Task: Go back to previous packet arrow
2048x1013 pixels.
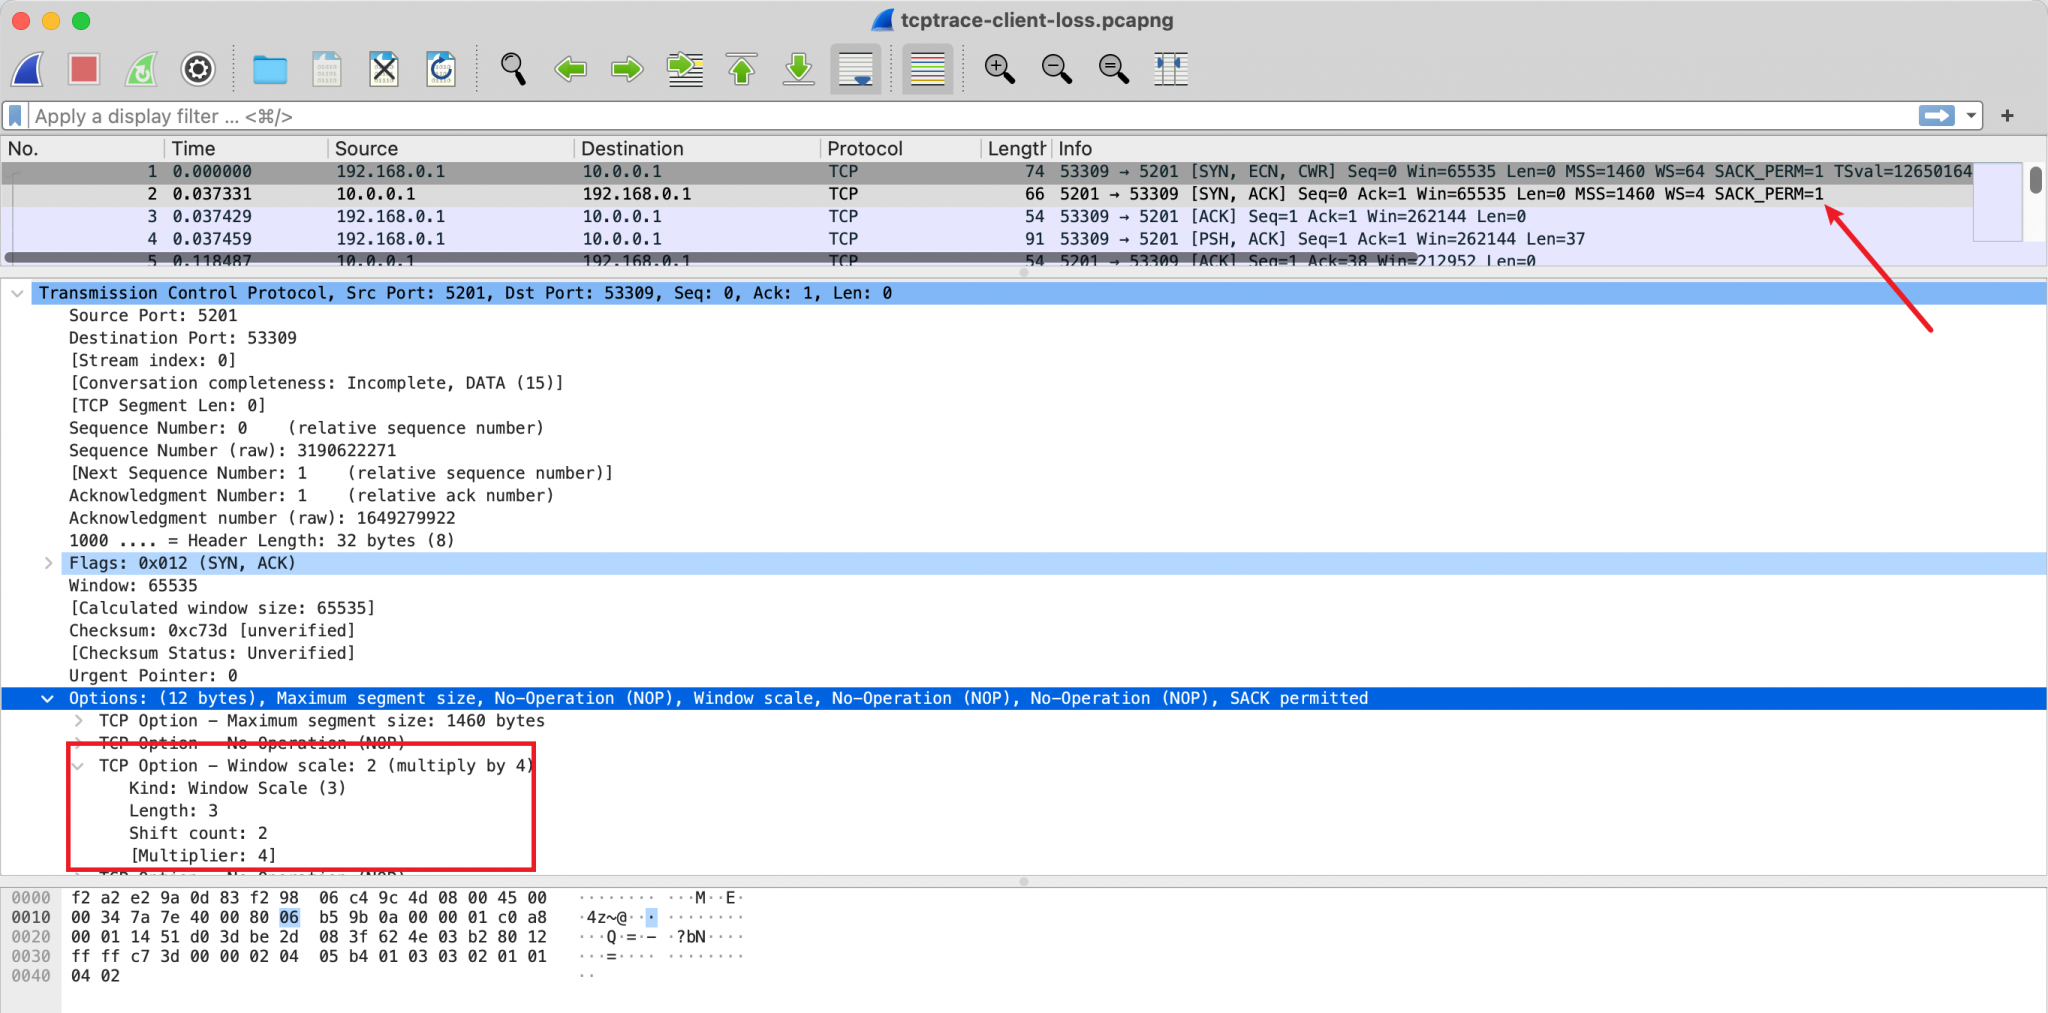Action: click(x=570, y=69)
